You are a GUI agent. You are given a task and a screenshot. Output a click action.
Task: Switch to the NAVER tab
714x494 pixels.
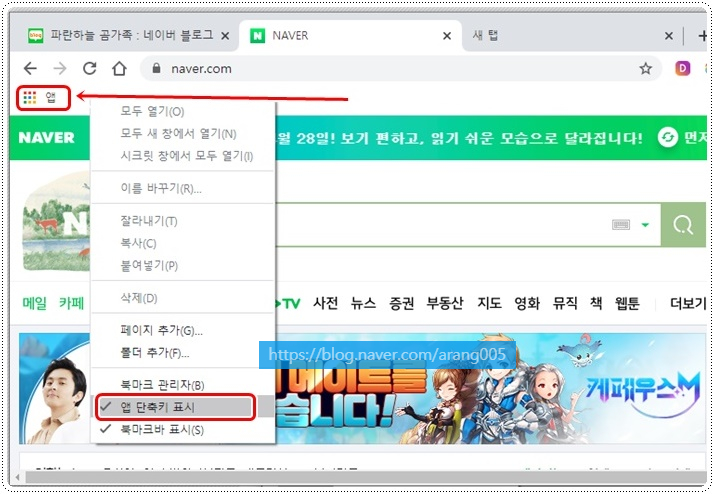(x=351, y=35)
